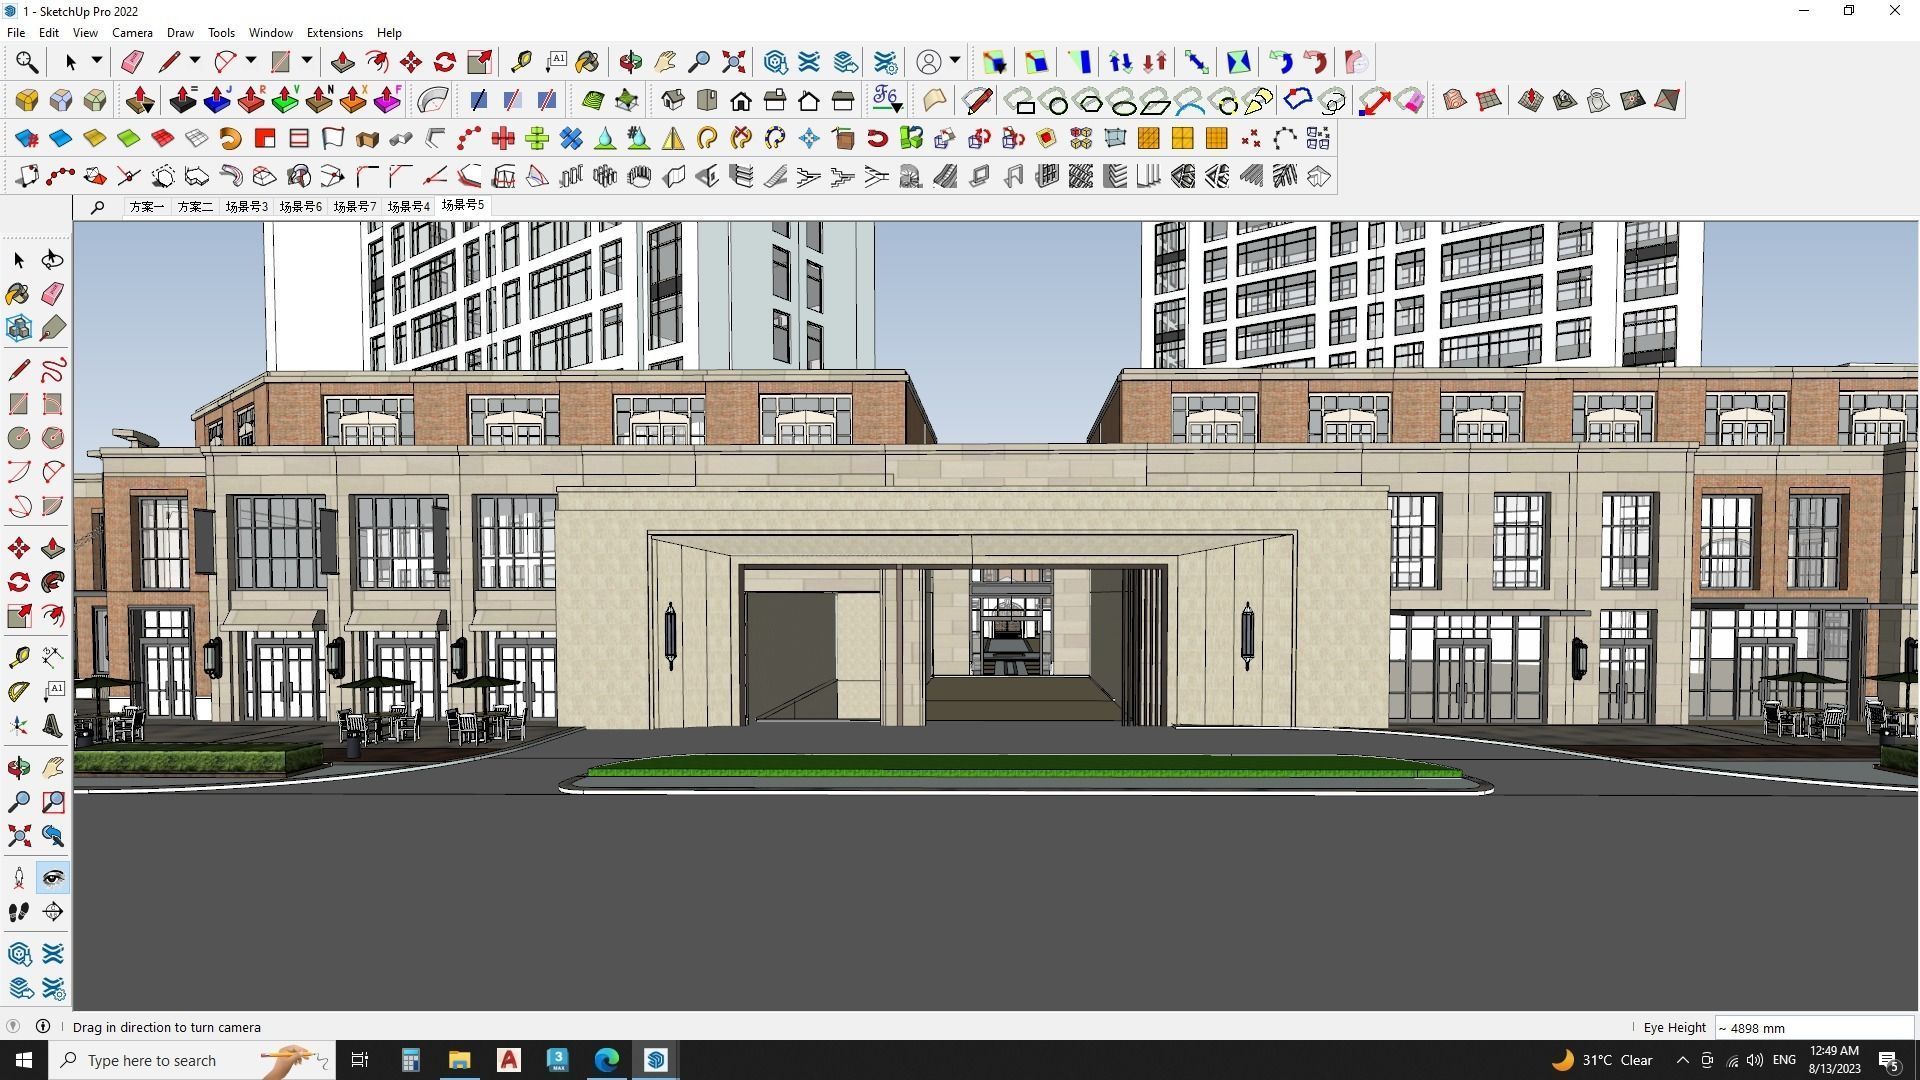Open the Window menu
Image resolution: width=1920 pixels, height=1080 pixels.
tap(270, 33)
